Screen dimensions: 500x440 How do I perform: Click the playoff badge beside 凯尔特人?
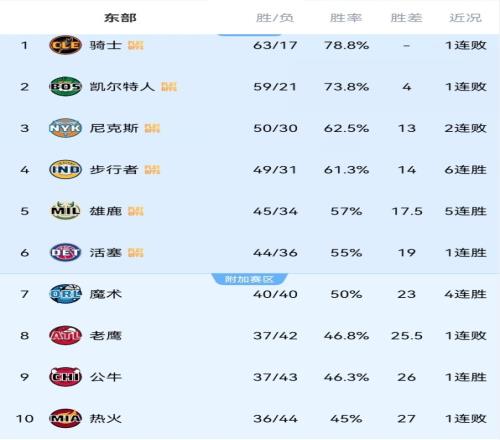(169, 87)
